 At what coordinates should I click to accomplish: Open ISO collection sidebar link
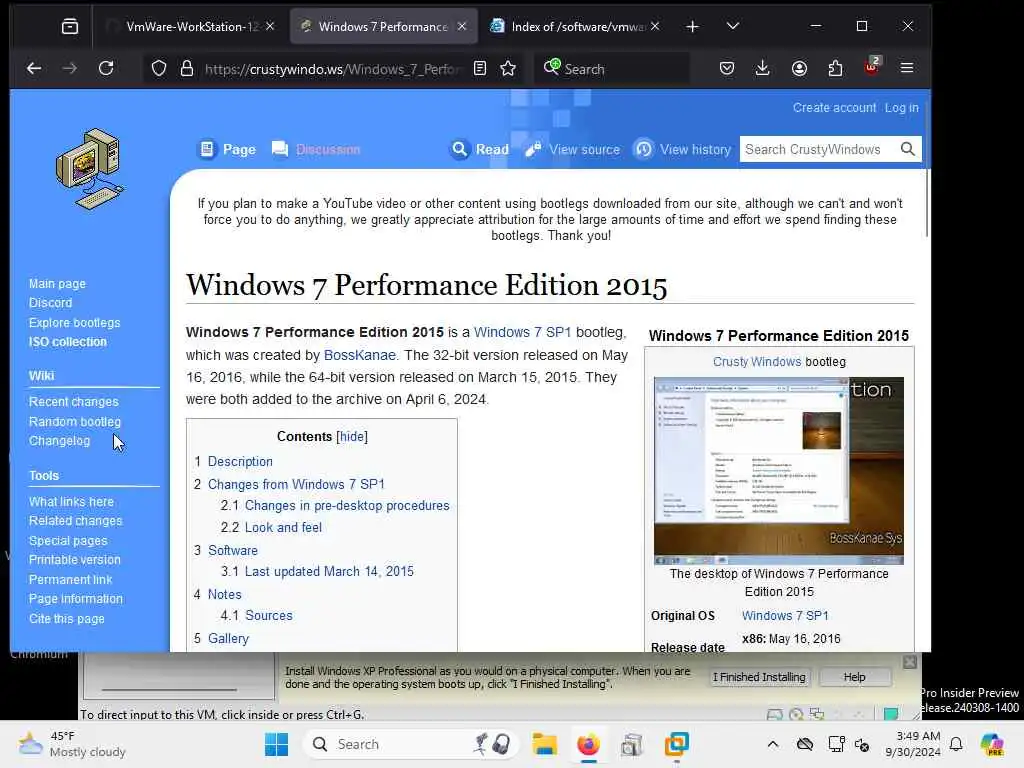coord(67,342)
